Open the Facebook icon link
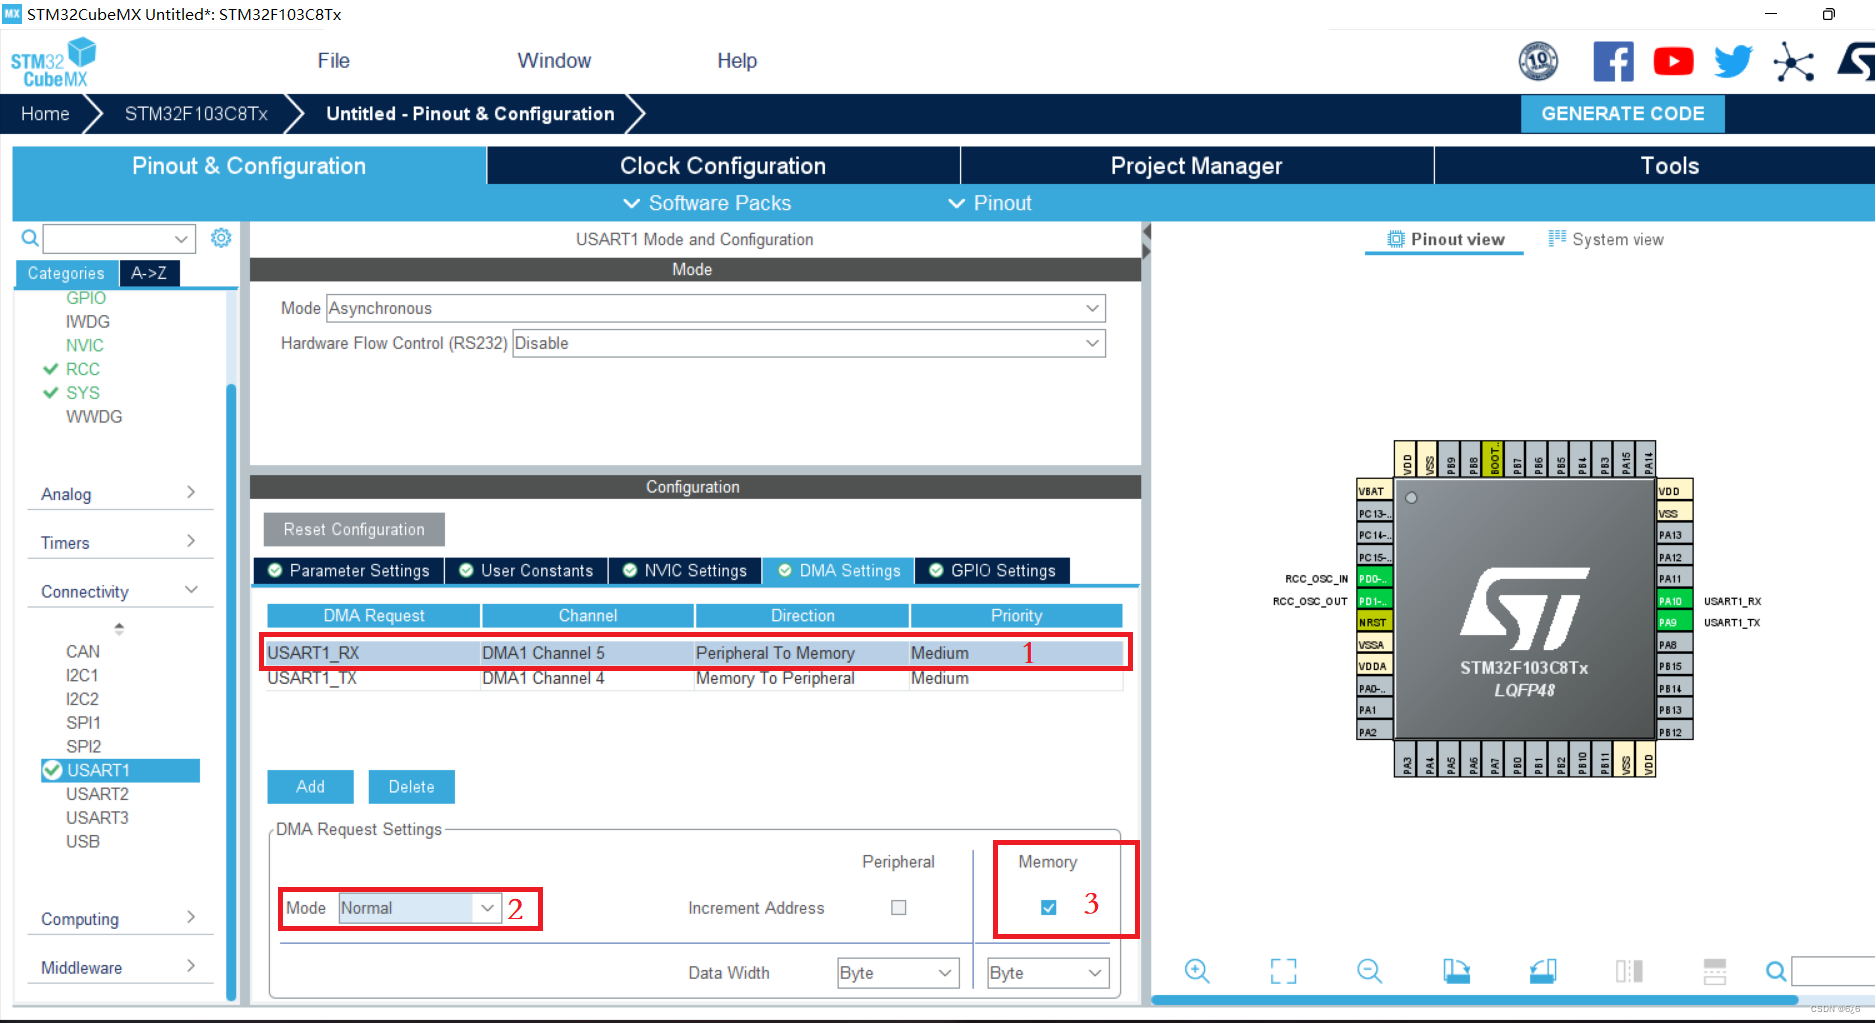 1613,62
